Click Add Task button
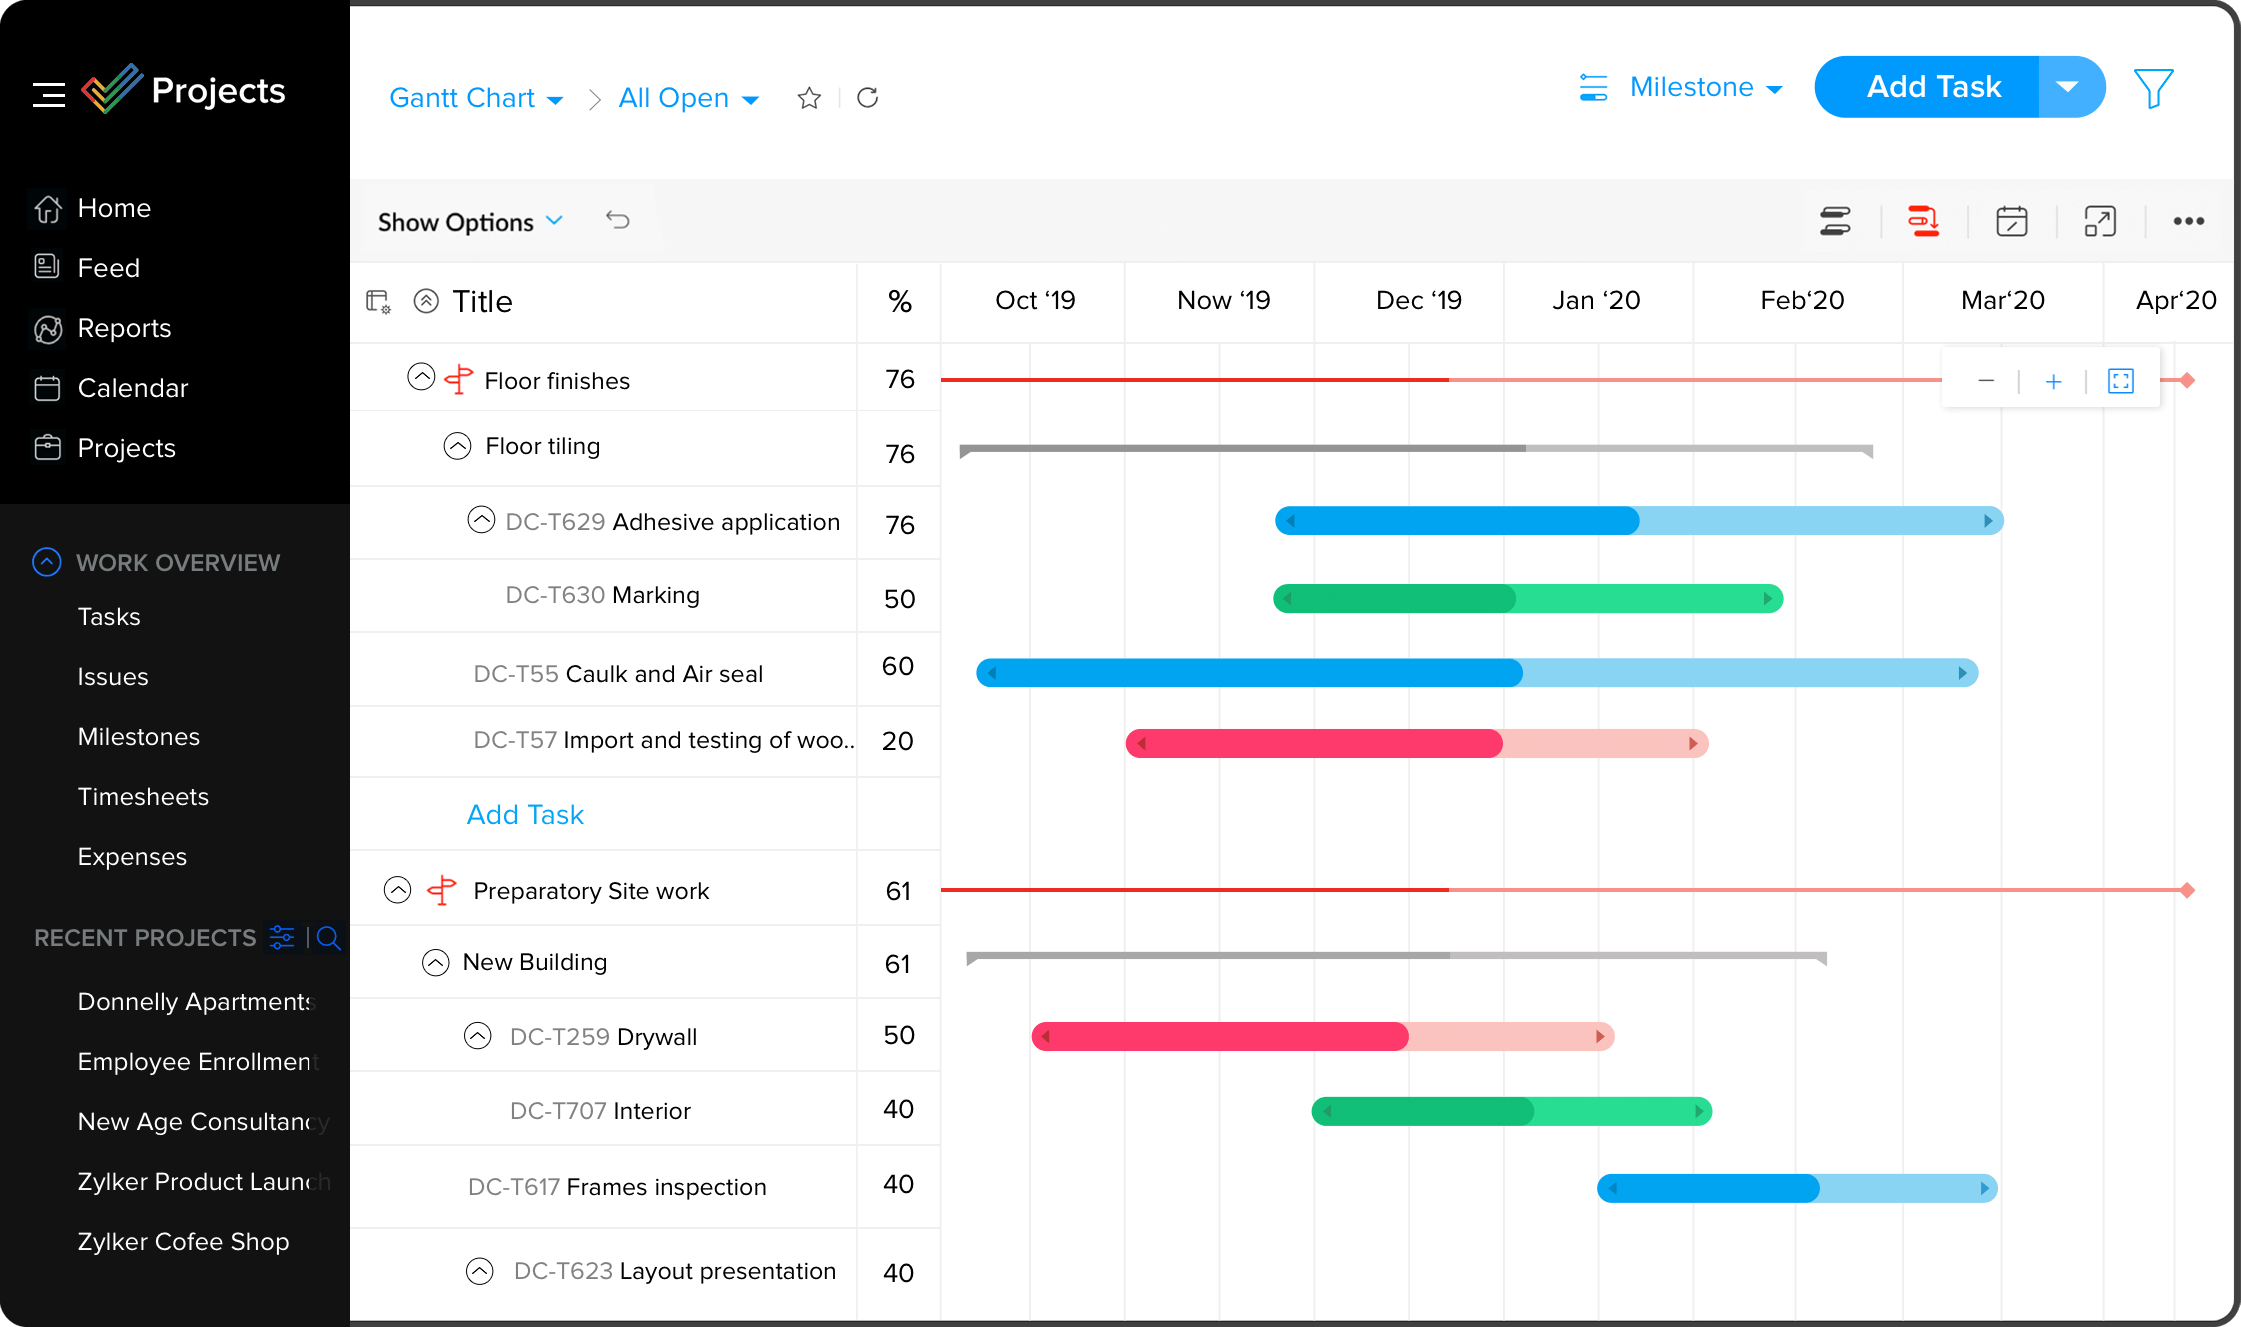 pyautogui.click(x=1935, y=87)
